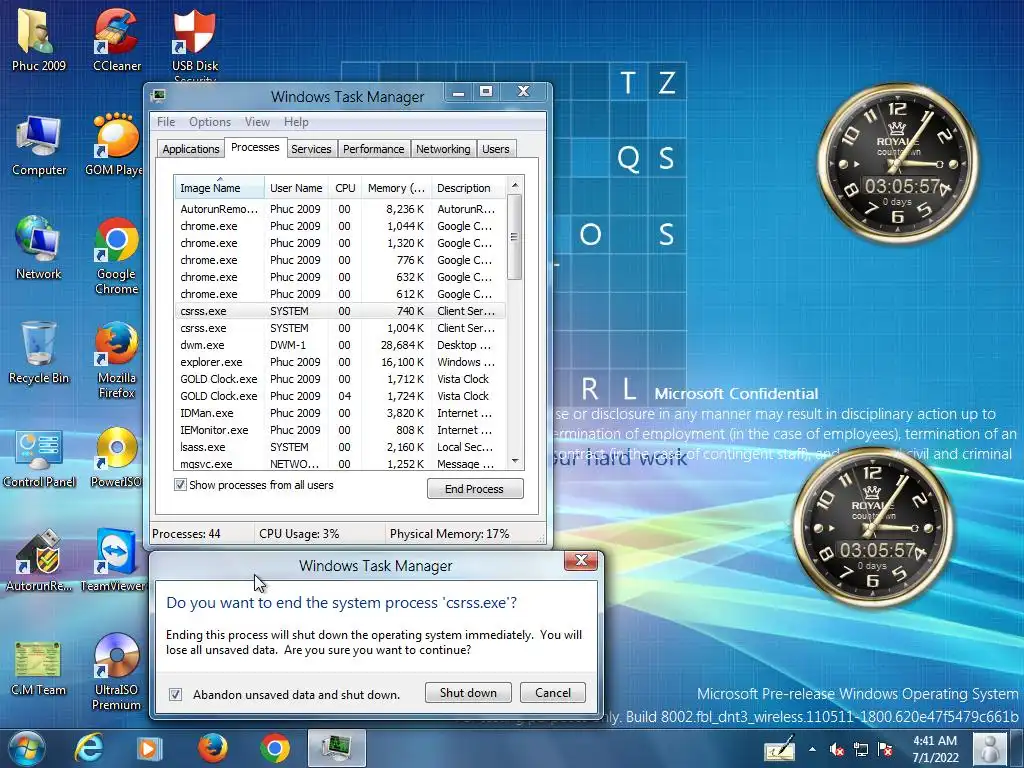Sort by User Name column header
The height and width of the screenshot is (768, 1024).
[x=296, y=188]
